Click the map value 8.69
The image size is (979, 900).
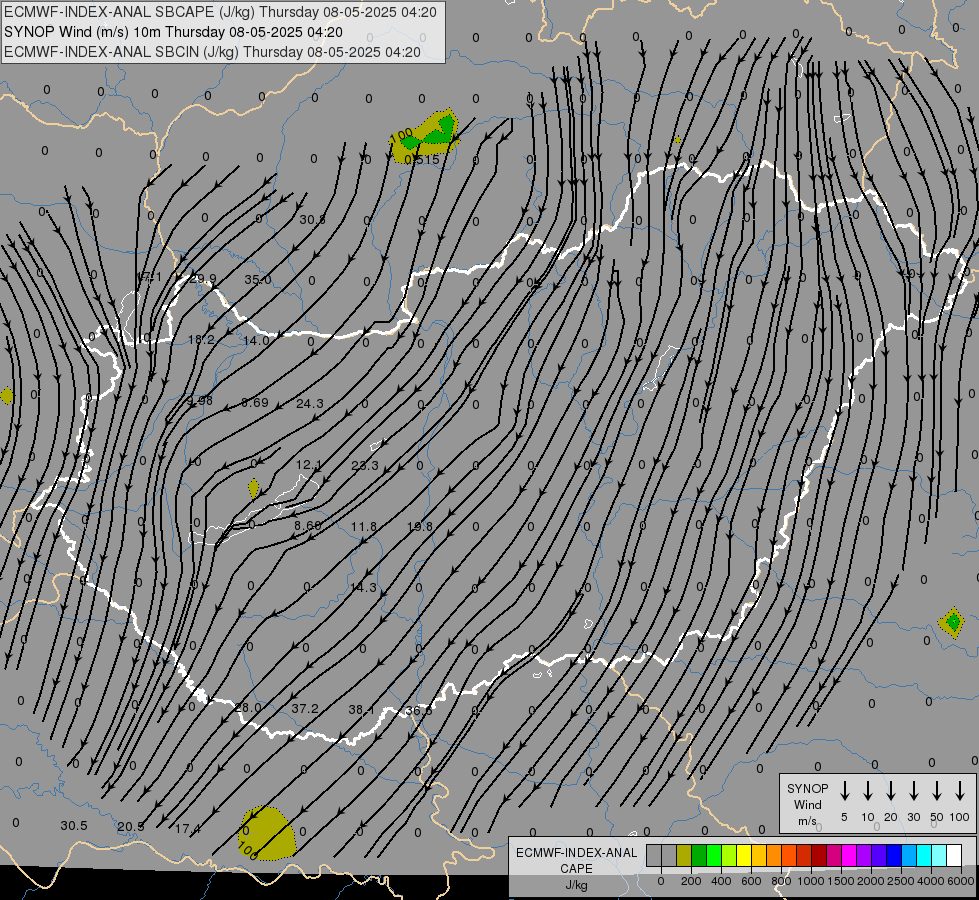pos(255,402)
